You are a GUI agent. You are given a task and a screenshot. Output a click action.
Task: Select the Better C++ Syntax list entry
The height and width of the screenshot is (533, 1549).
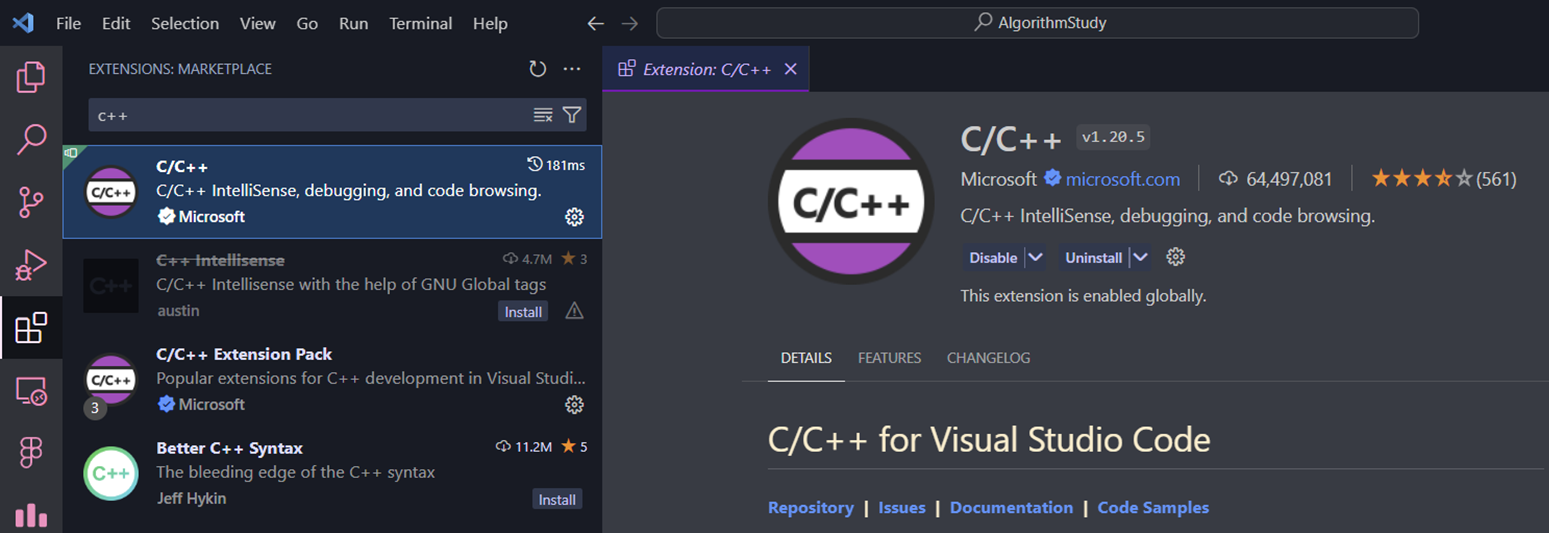pyautogui.click(x=332, y=474)
